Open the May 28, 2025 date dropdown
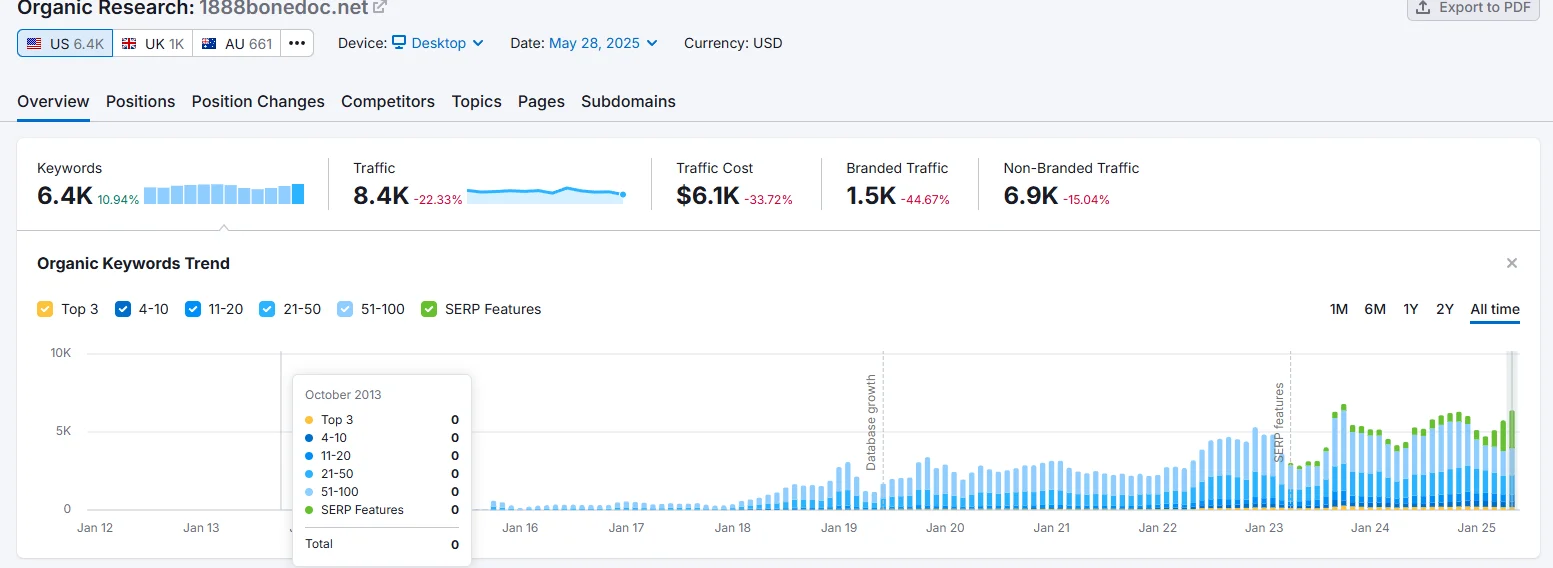The height and width of the screenshot is (568, 1553). coord(603,43)
